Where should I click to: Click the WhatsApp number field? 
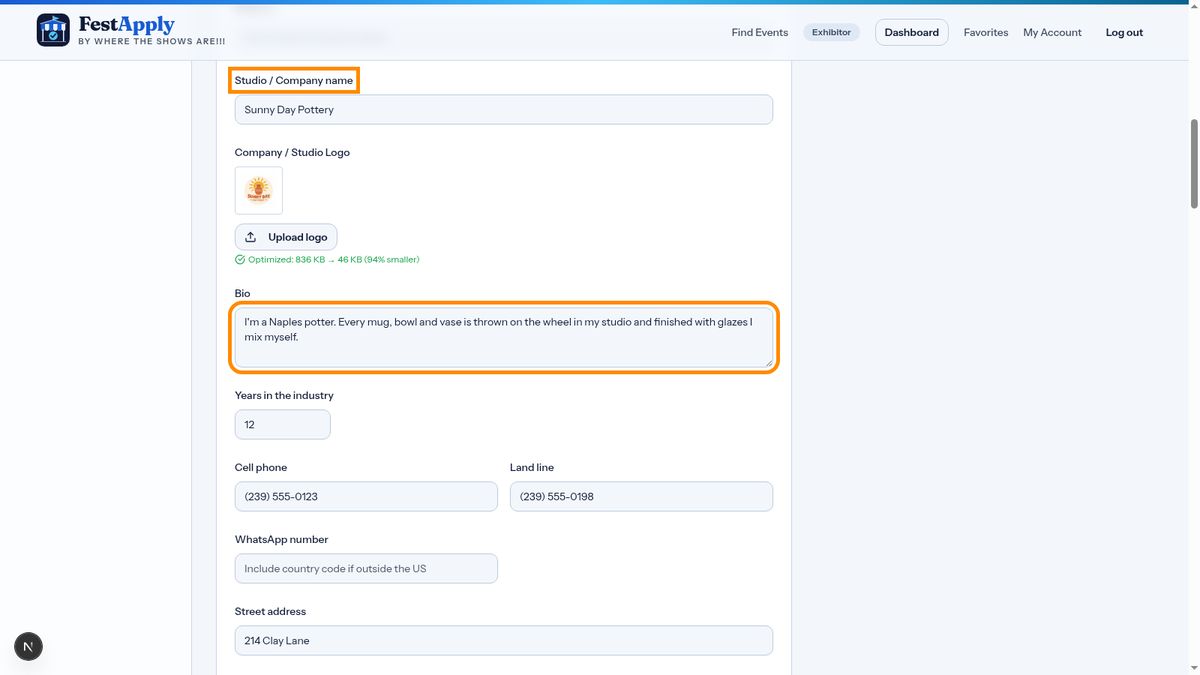(x=366, y=569)
